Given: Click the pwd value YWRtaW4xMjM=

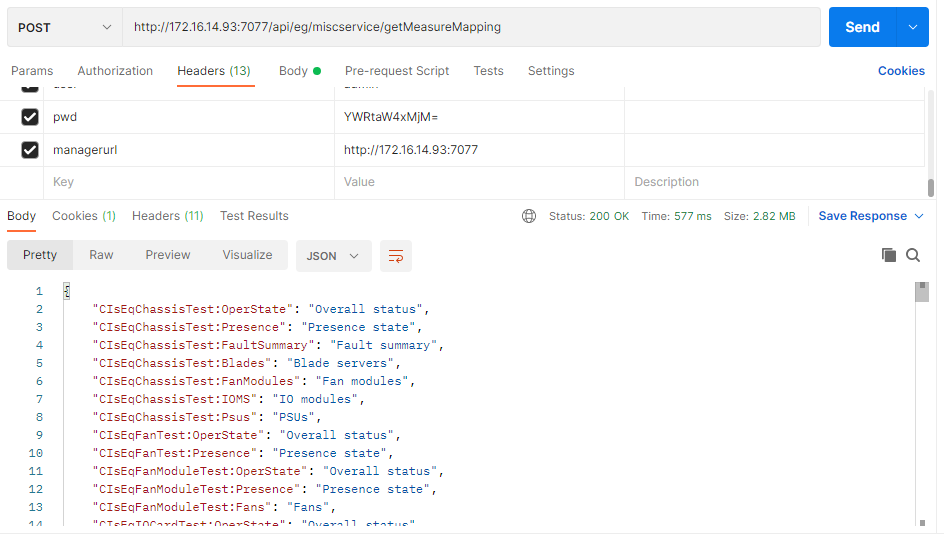Looking at the screenshot, I should 391,117.
